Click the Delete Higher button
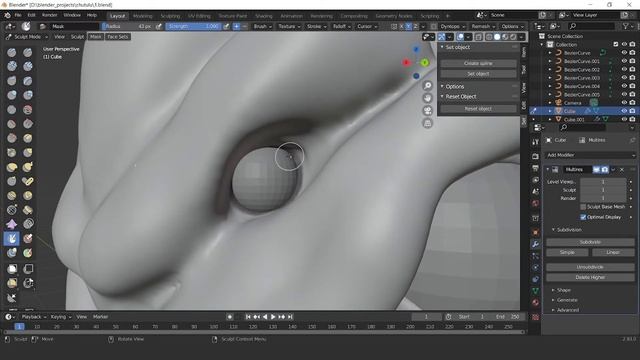The width and height of the screenshot is (640, 360). pos(590,277)
